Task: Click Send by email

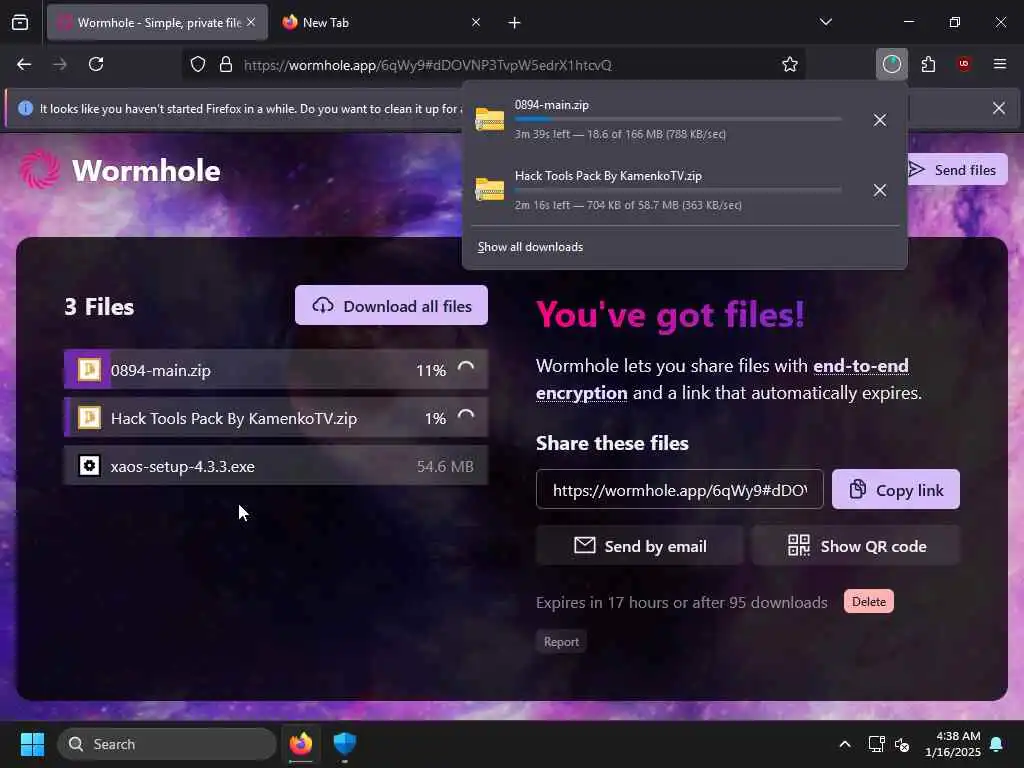Action: pos(639,546)
